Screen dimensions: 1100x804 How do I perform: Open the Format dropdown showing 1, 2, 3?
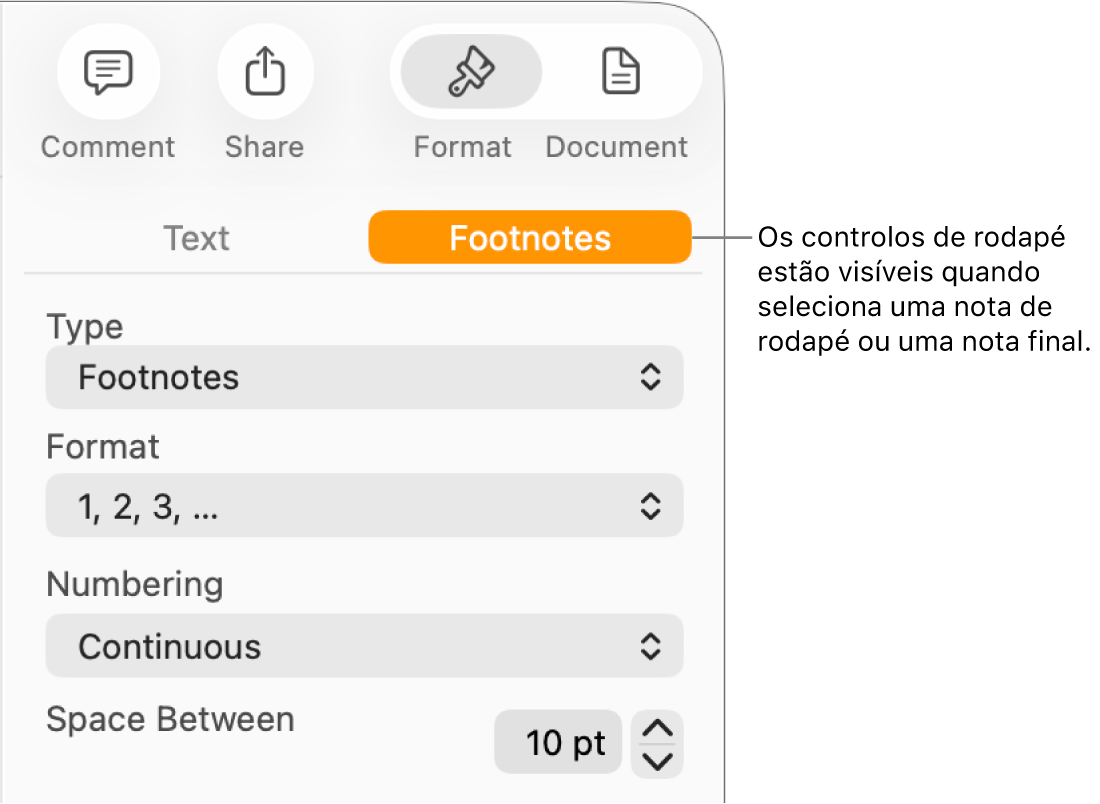[x=364, y=506]
